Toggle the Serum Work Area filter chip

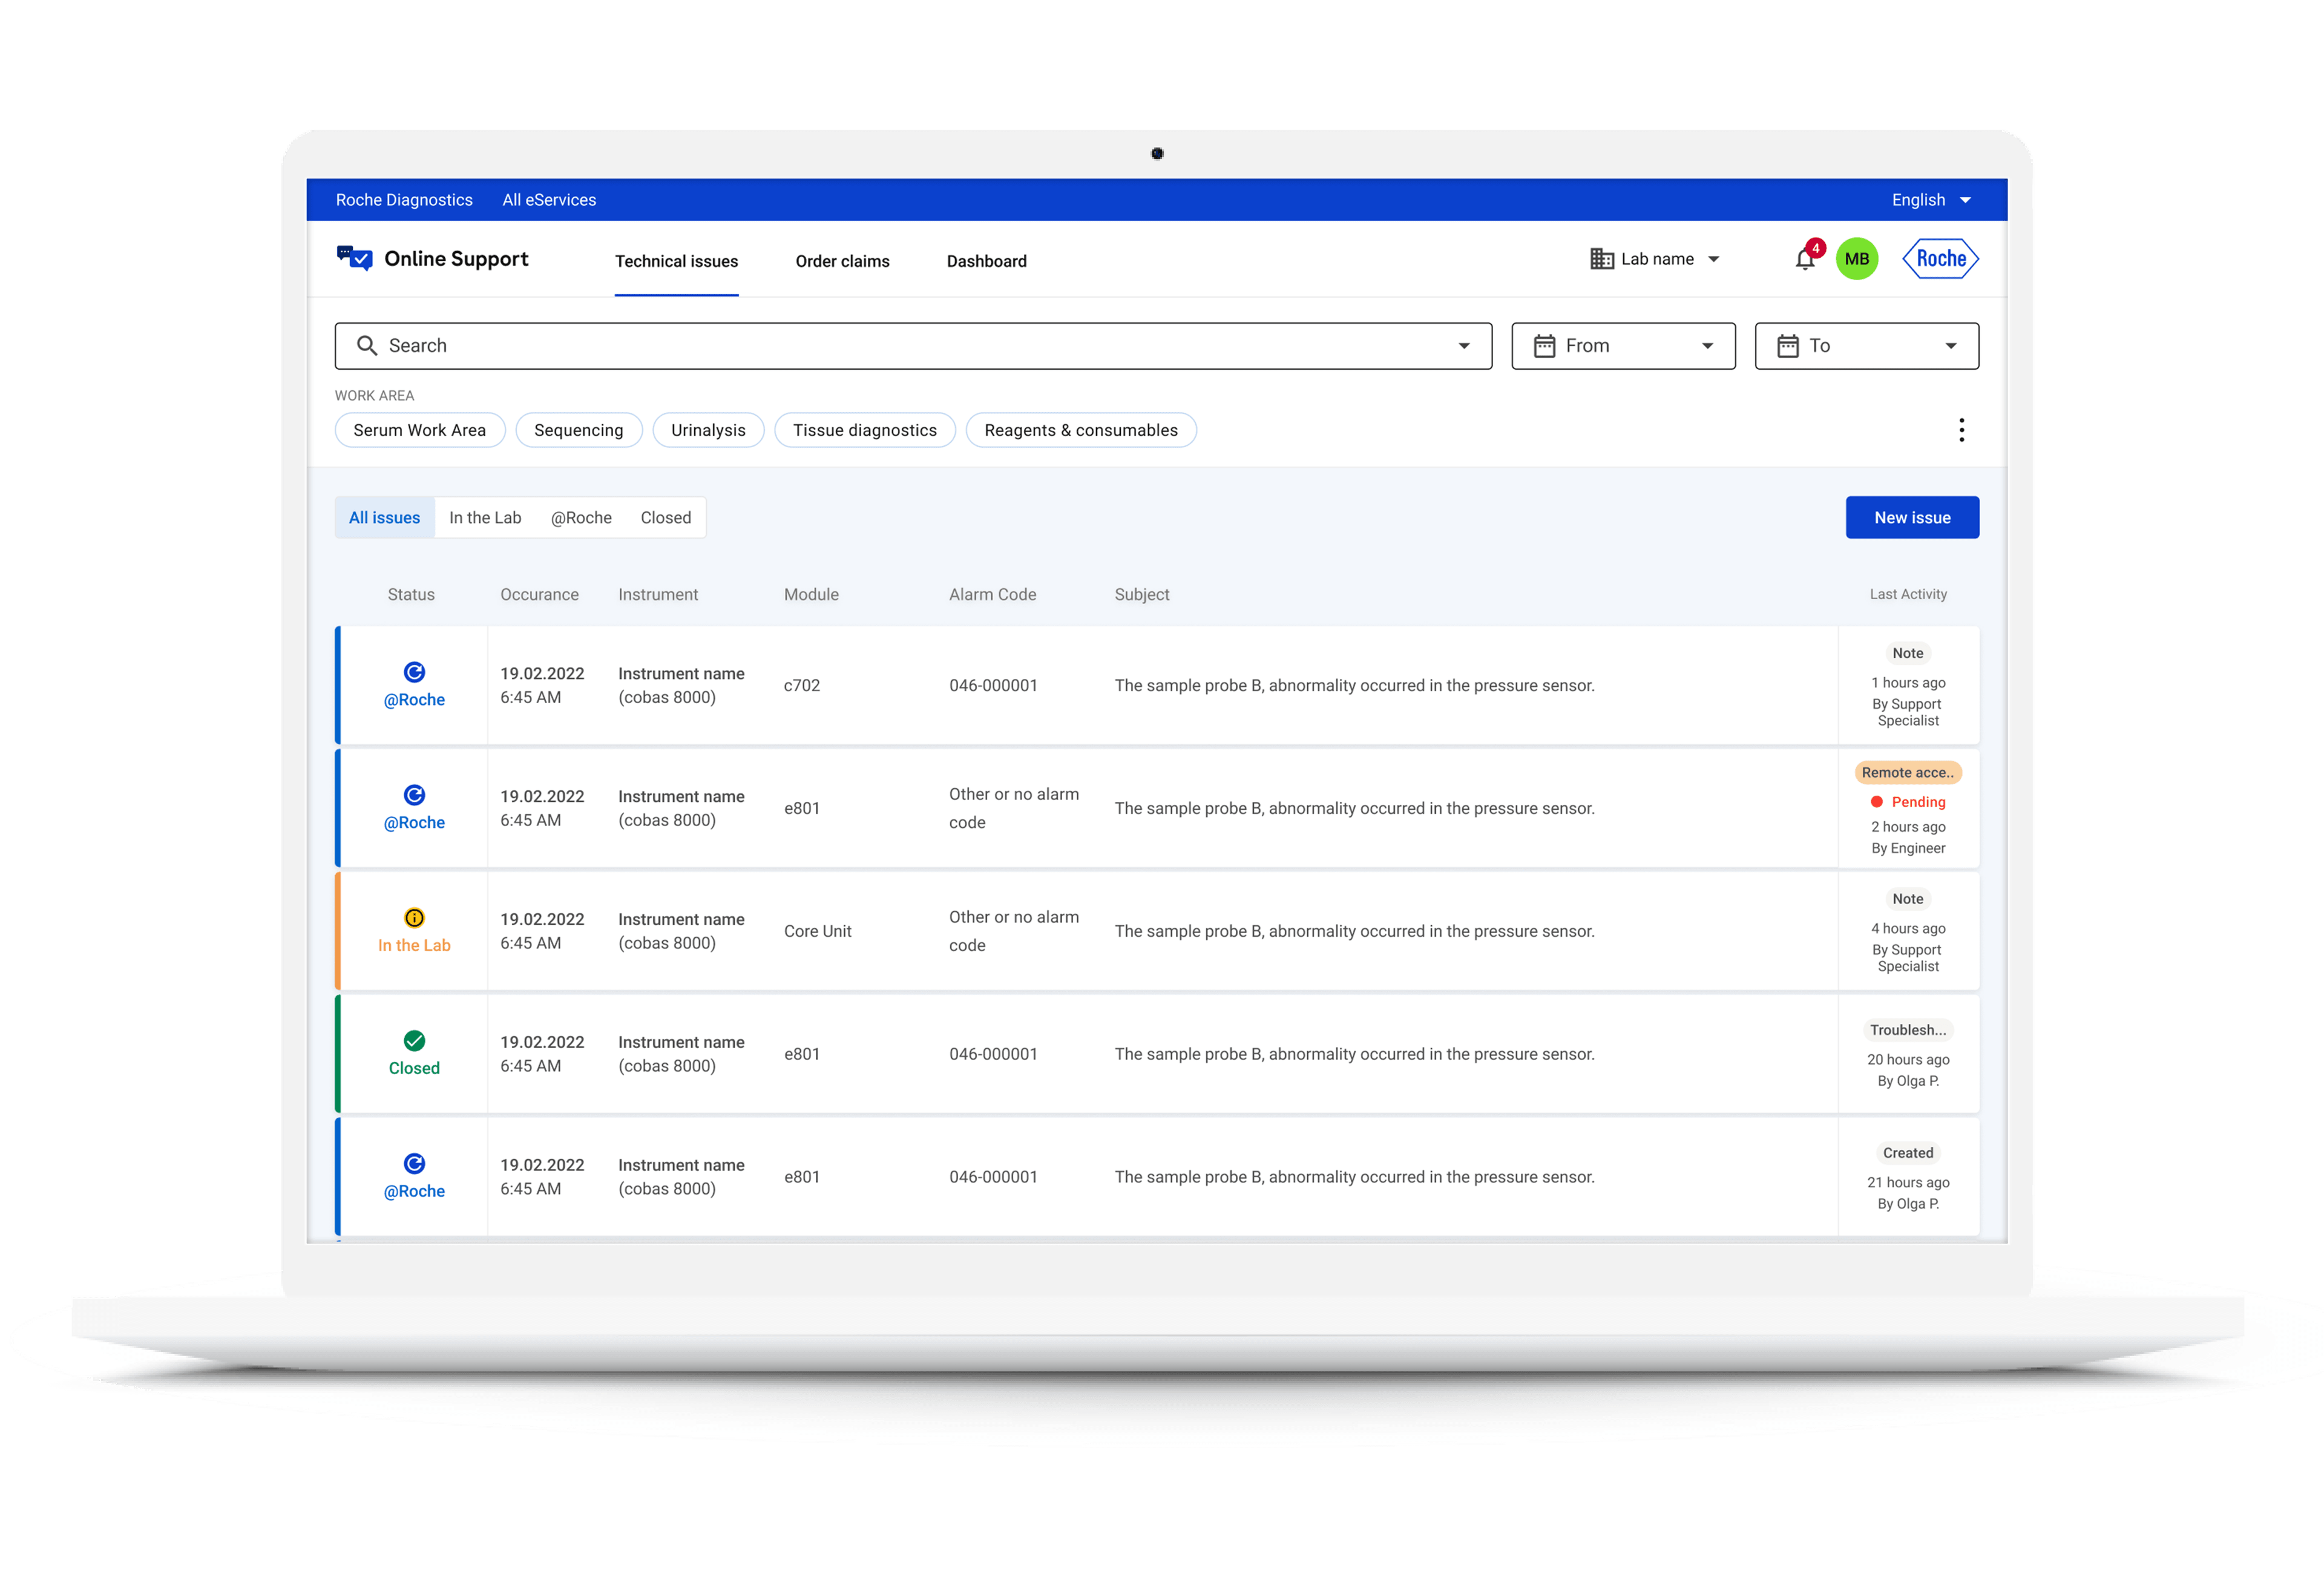coord(419,430)
